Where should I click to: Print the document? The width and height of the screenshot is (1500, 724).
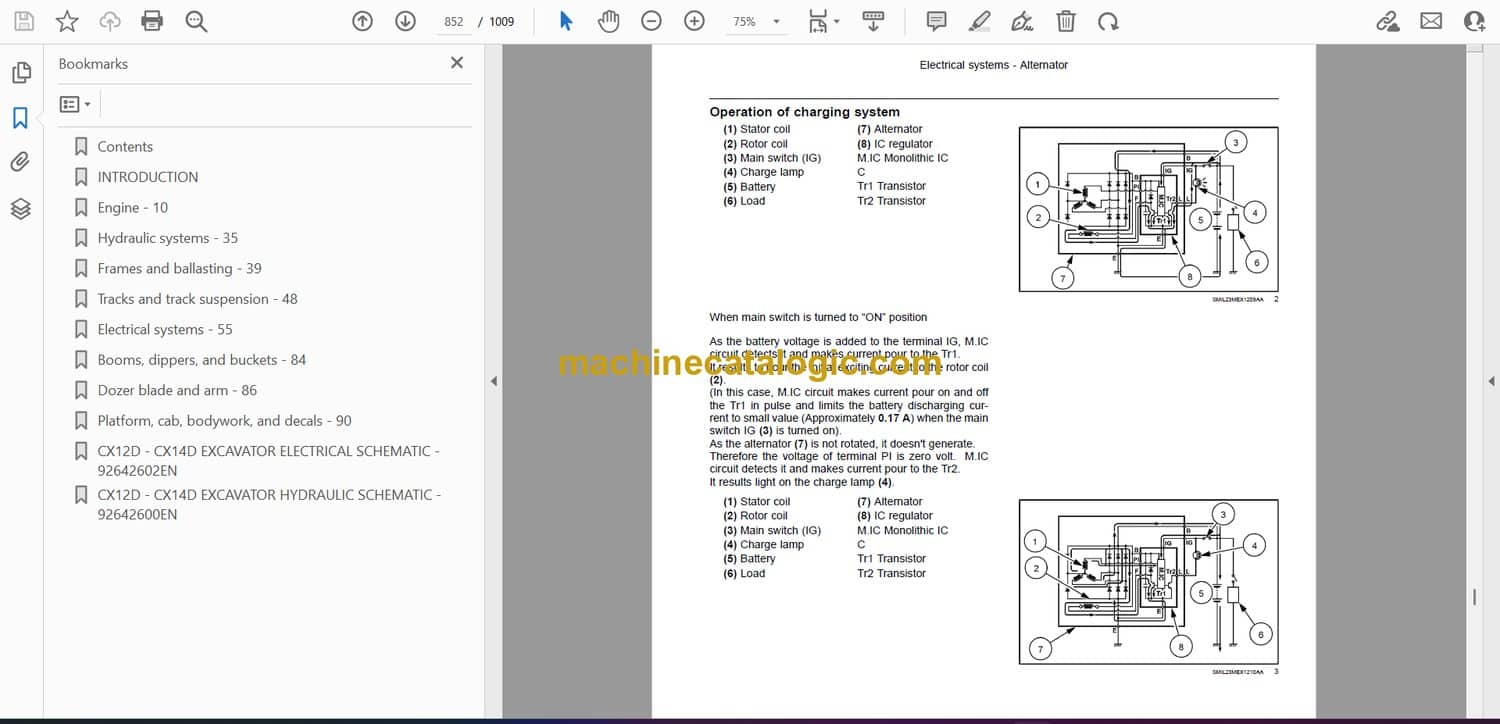pos(152,21)
